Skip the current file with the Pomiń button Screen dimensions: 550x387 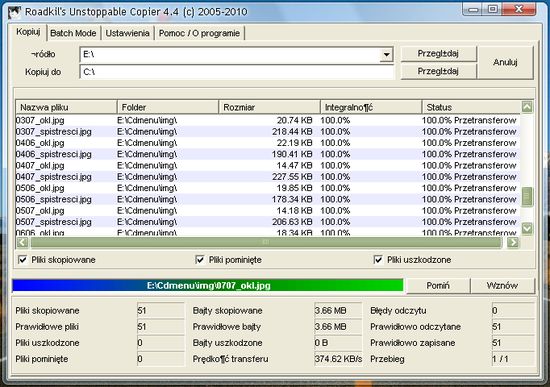point(438,286)
